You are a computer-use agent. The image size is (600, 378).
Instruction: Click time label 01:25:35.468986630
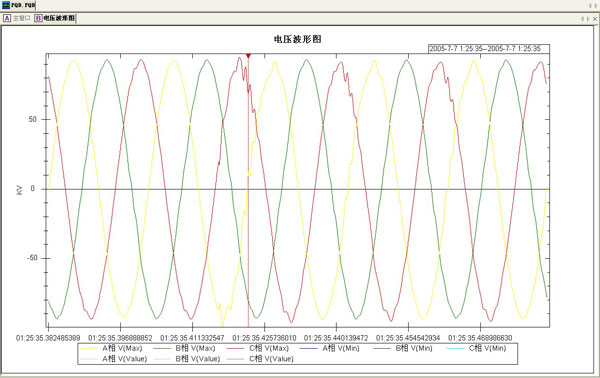point(480,338)
